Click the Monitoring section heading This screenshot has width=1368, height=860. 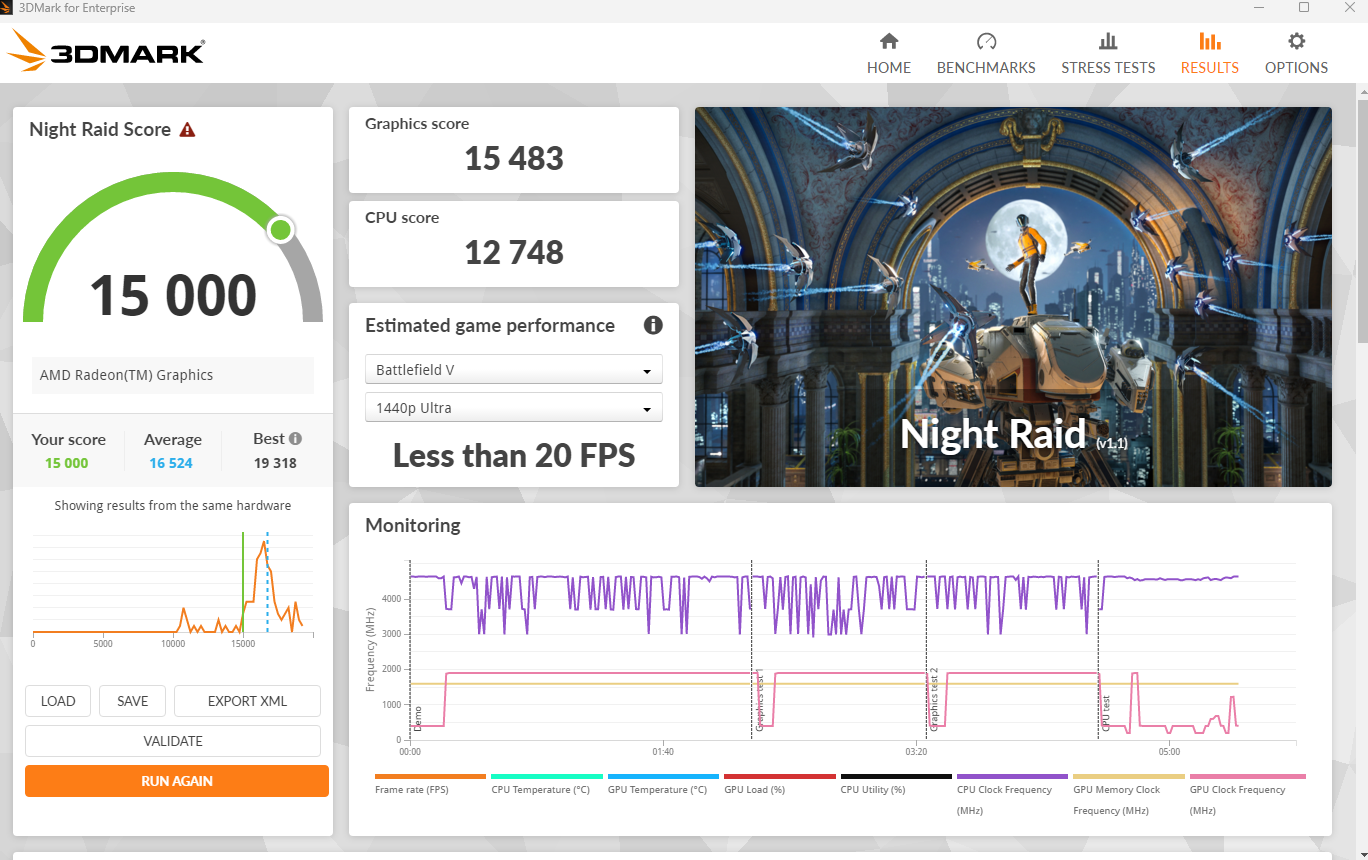413,525
